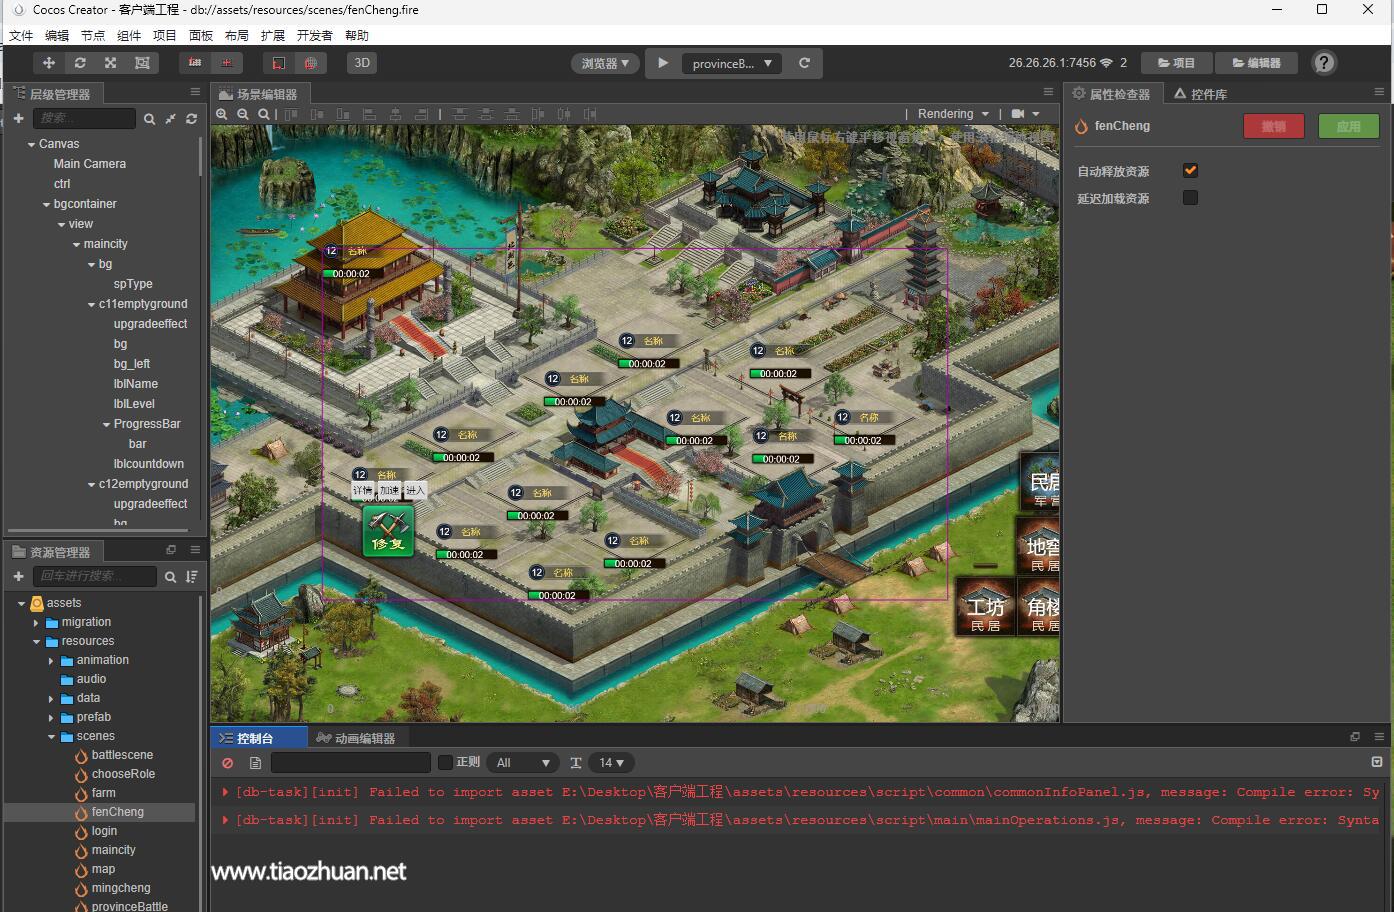
Task: Open the 浏览器 preview platform dropdown
Action: point(605,63)
